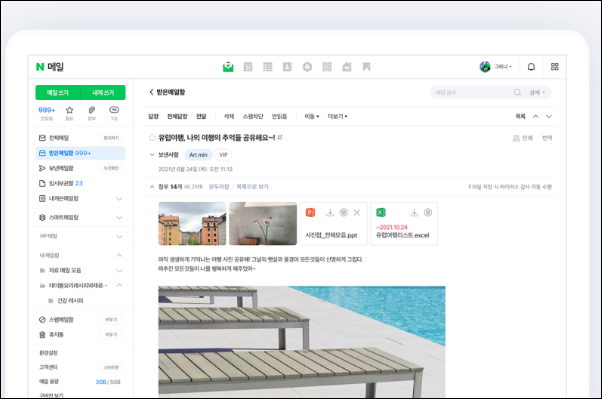The width and height of the screenshot is (602, 399).
Task: Open the user account name dropdown
Action: click(x=503, y=67)
